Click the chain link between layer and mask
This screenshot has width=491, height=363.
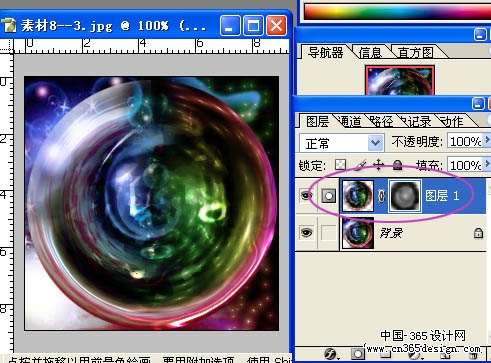pos(381,196)
